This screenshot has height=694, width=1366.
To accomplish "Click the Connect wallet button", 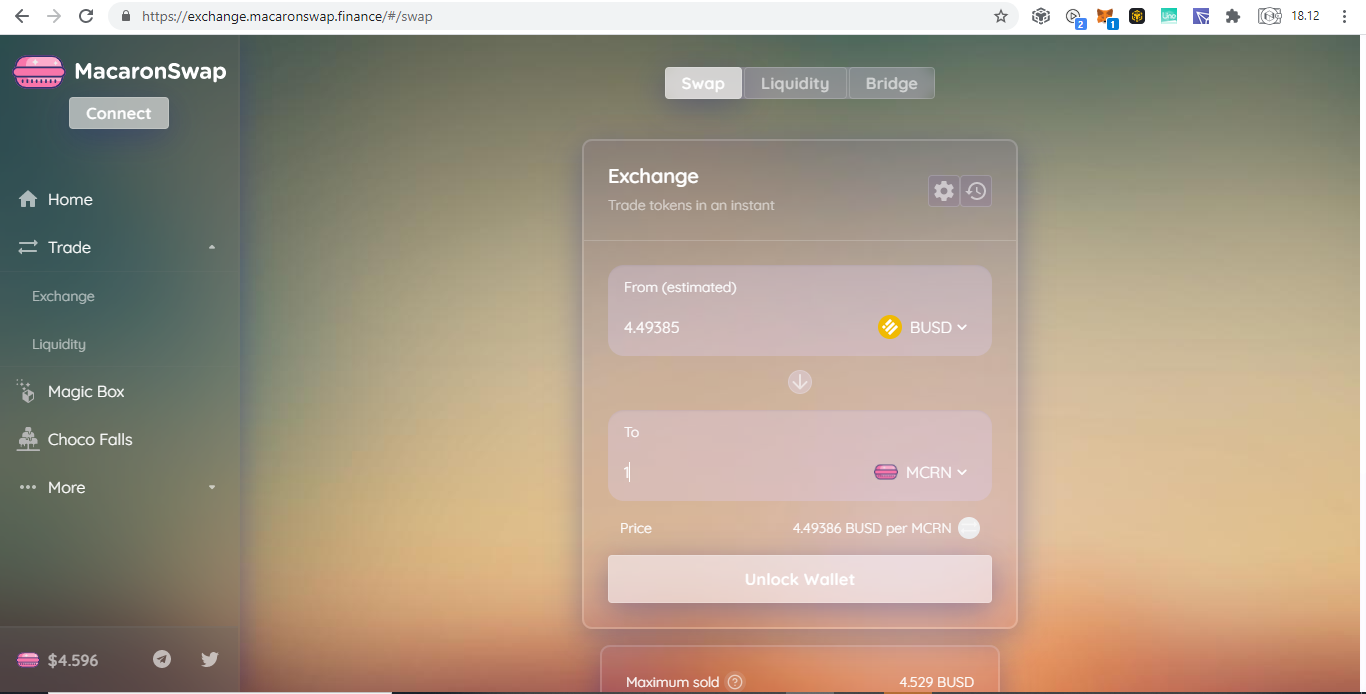I will 119,113.
